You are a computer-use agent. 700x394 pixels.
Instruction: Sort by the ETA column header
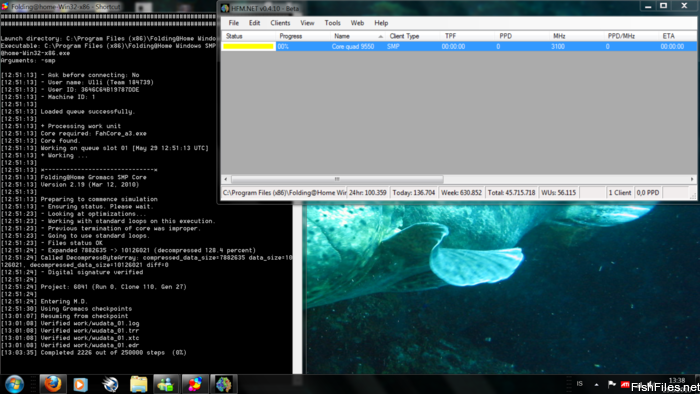(x=678, y=36)
